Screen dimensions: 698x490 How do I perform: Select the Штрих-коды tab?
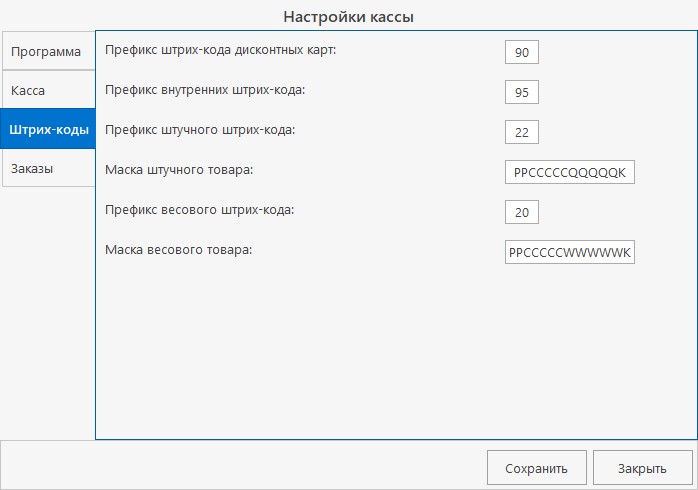click(x=47, y=130)
